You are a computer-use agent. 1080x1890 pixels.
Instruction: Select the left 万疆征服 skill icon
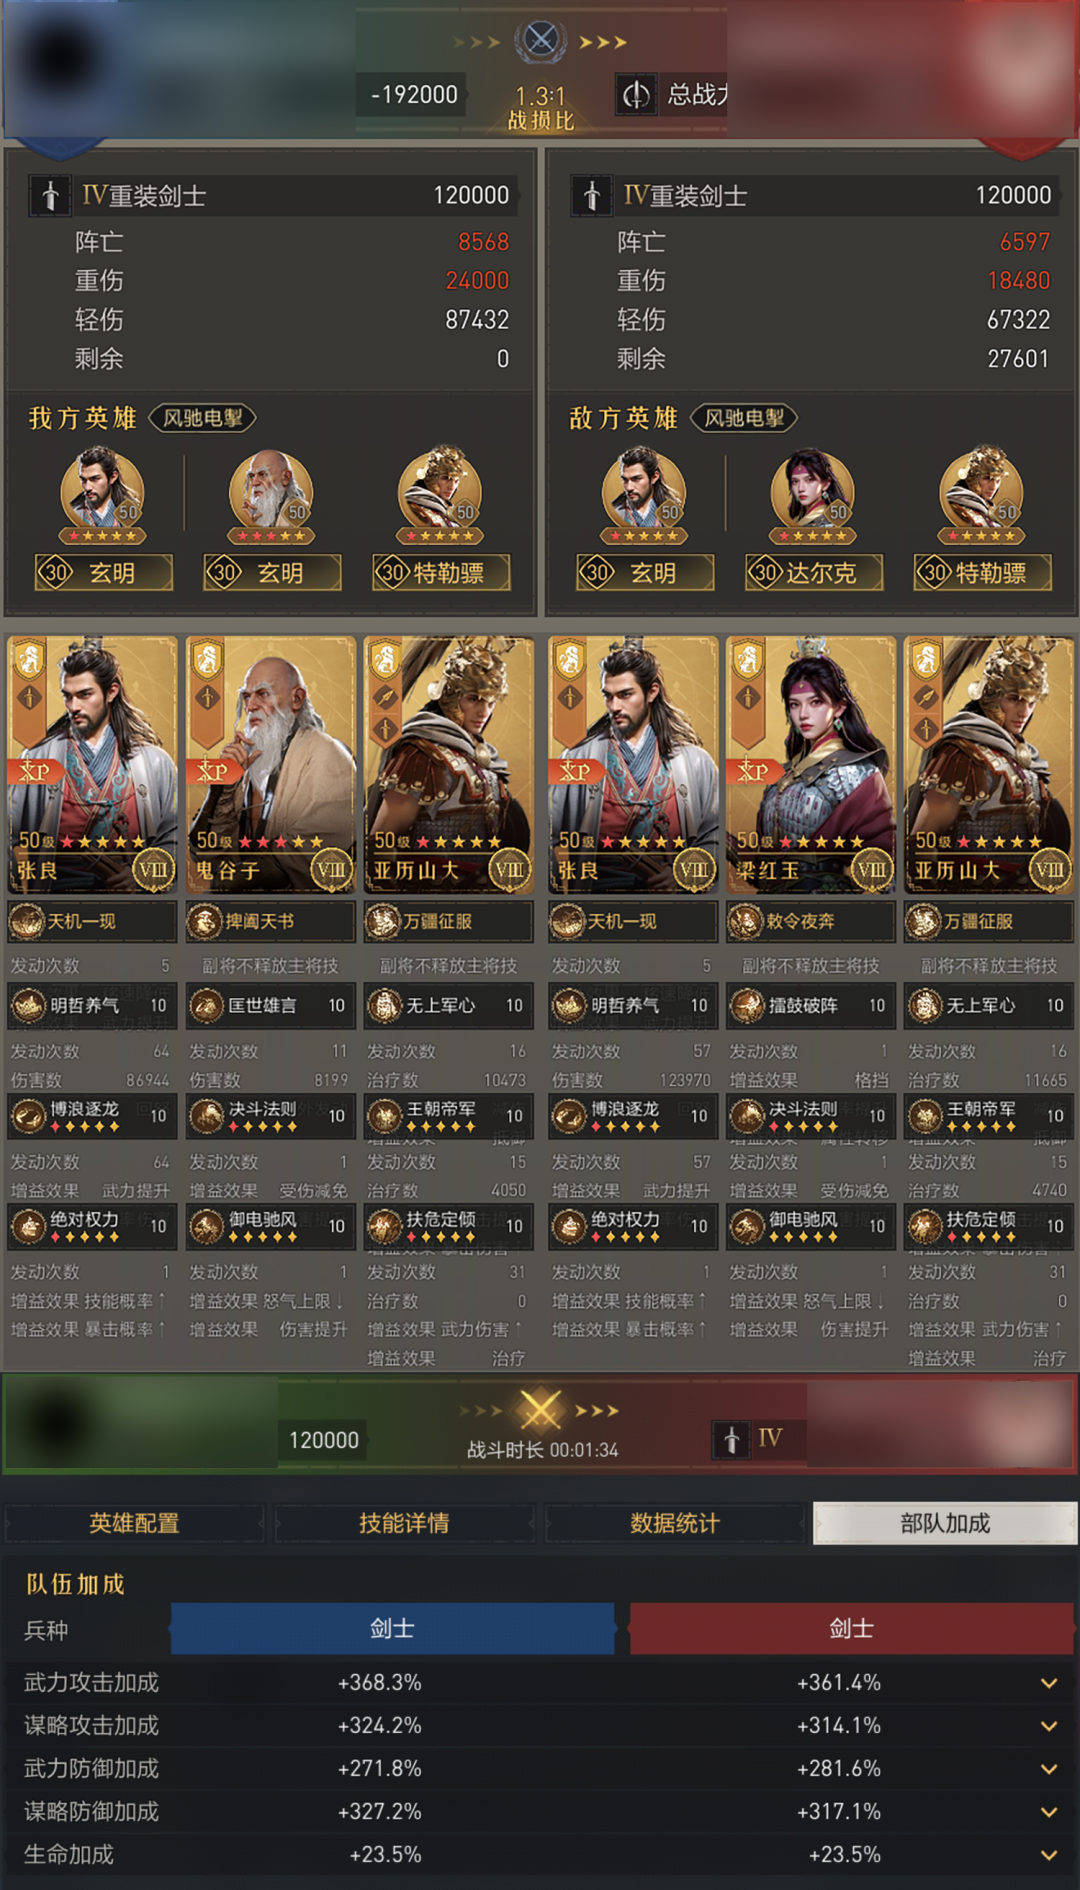click(383, 921)
